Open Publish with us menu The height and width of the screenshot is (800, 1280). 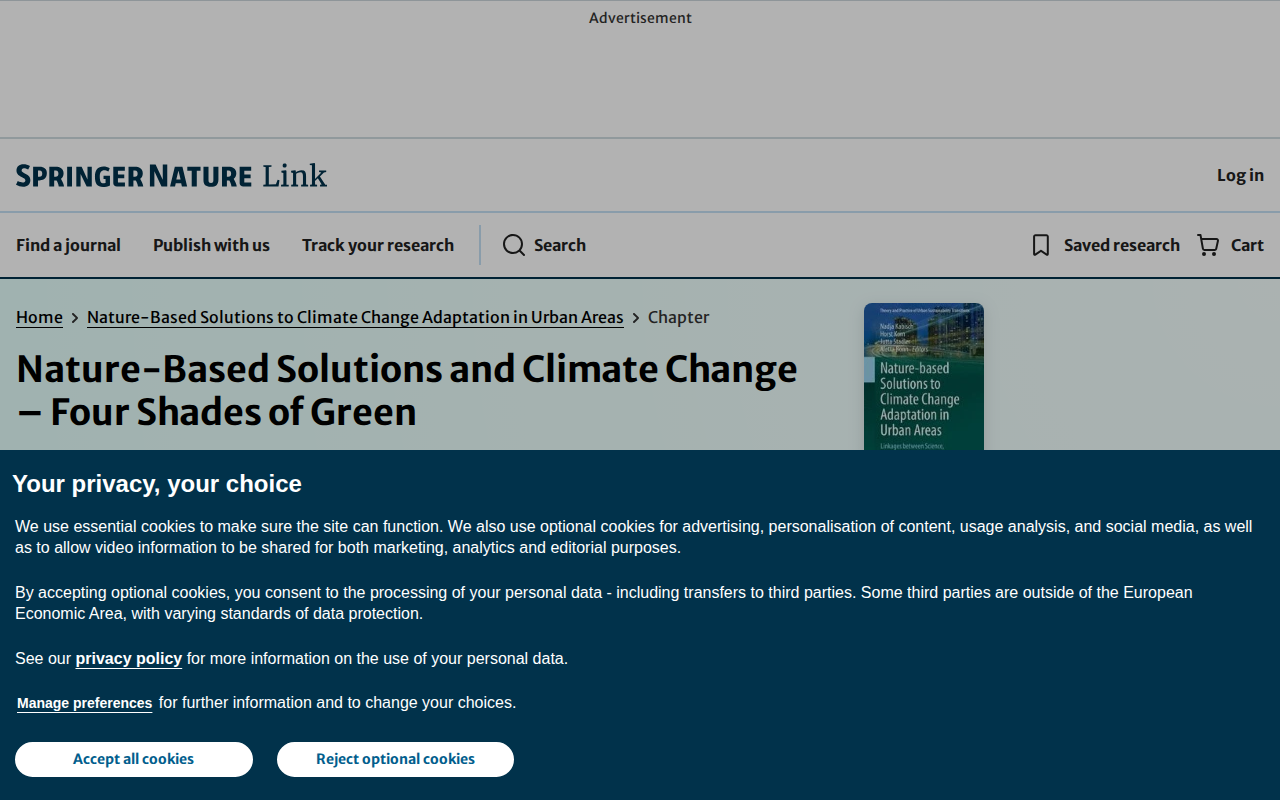pos(211,245)
